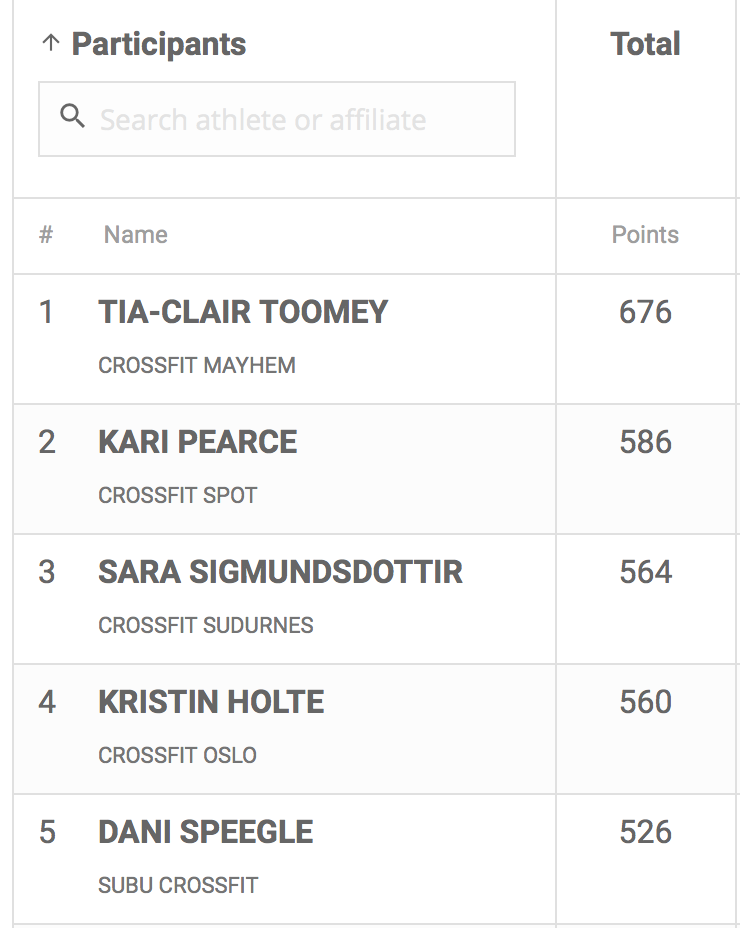The height and width of the screenshot is (928, 740).
Task: Click Dani Speegle name
Action: (x=206, y=832)
